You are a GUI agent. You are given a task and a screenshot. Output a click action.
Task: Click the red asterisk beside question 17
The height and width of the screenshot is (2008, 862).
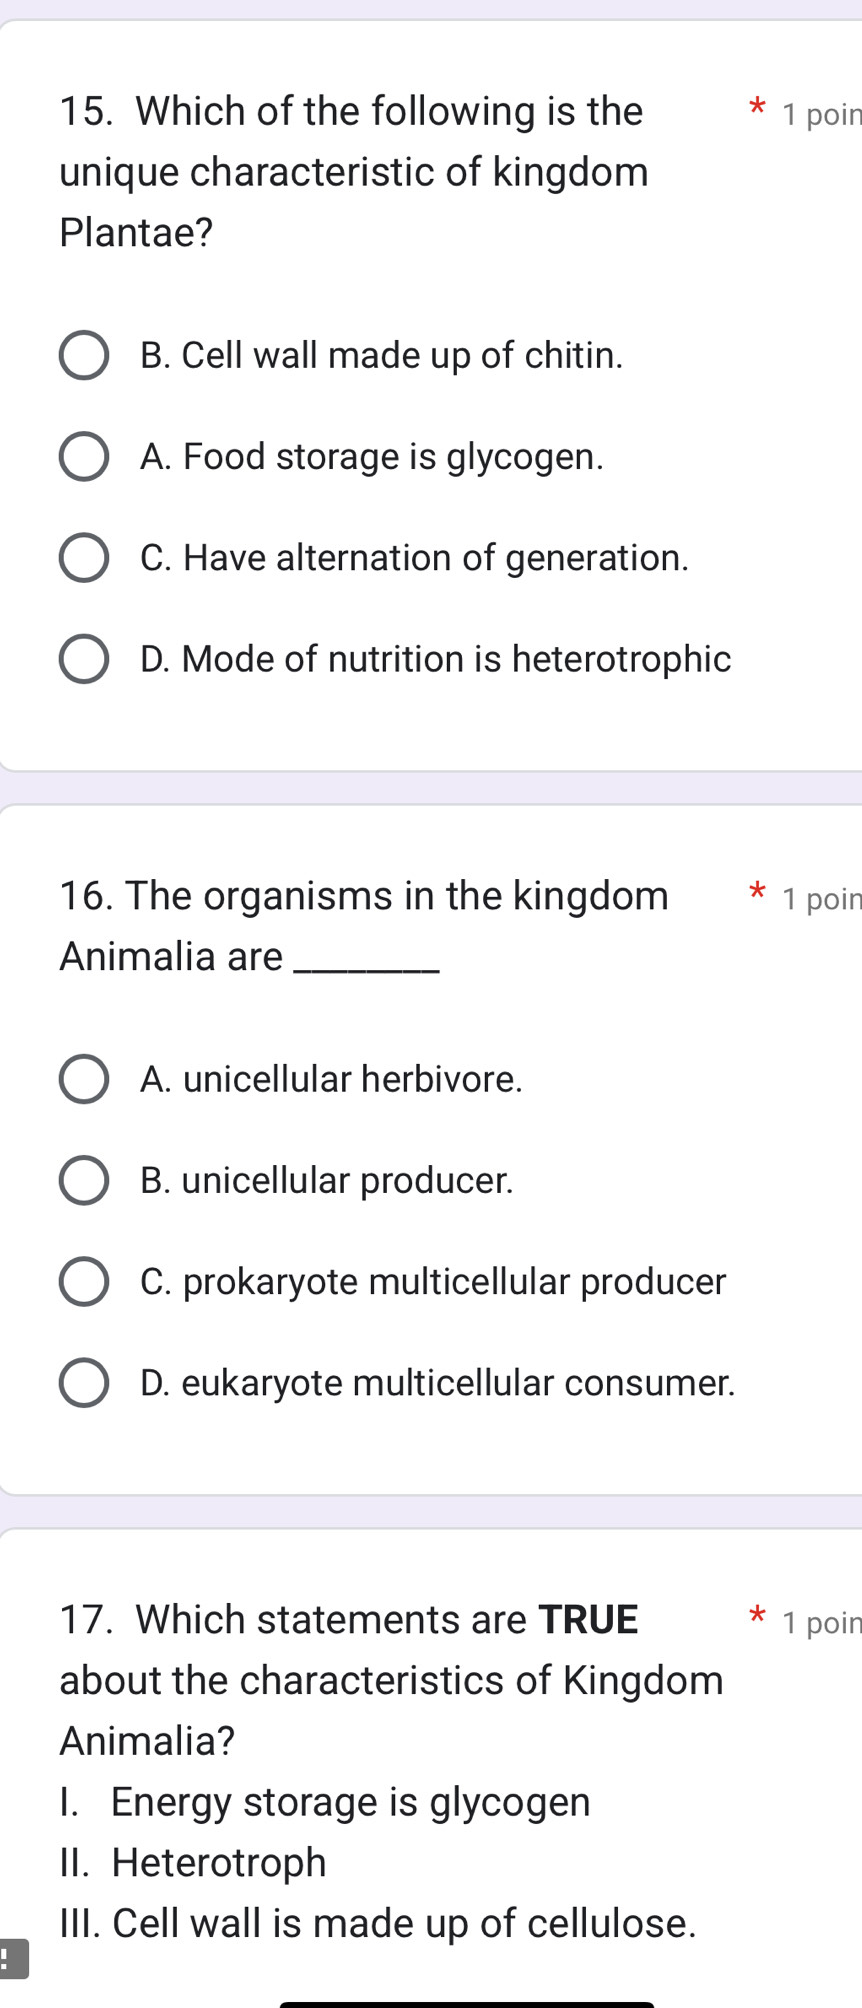[757, 1612]
